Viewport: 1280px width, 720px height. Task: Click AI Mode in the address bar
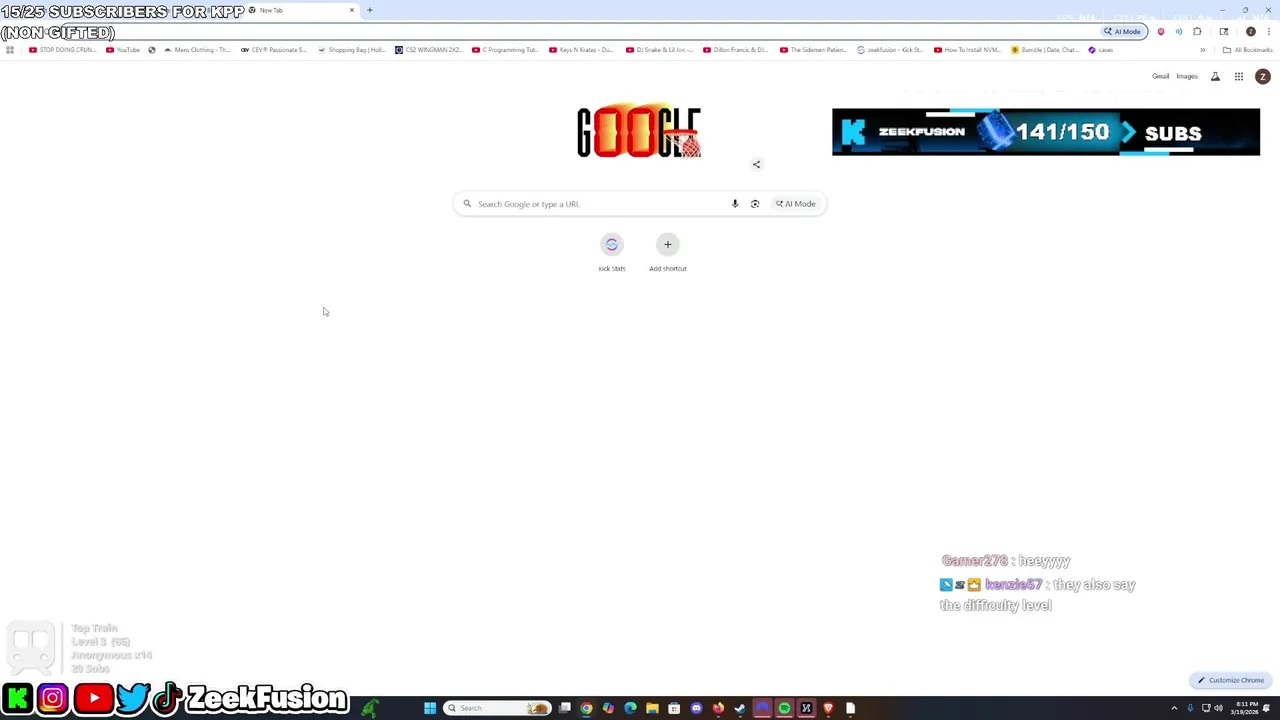point(1123,31)
